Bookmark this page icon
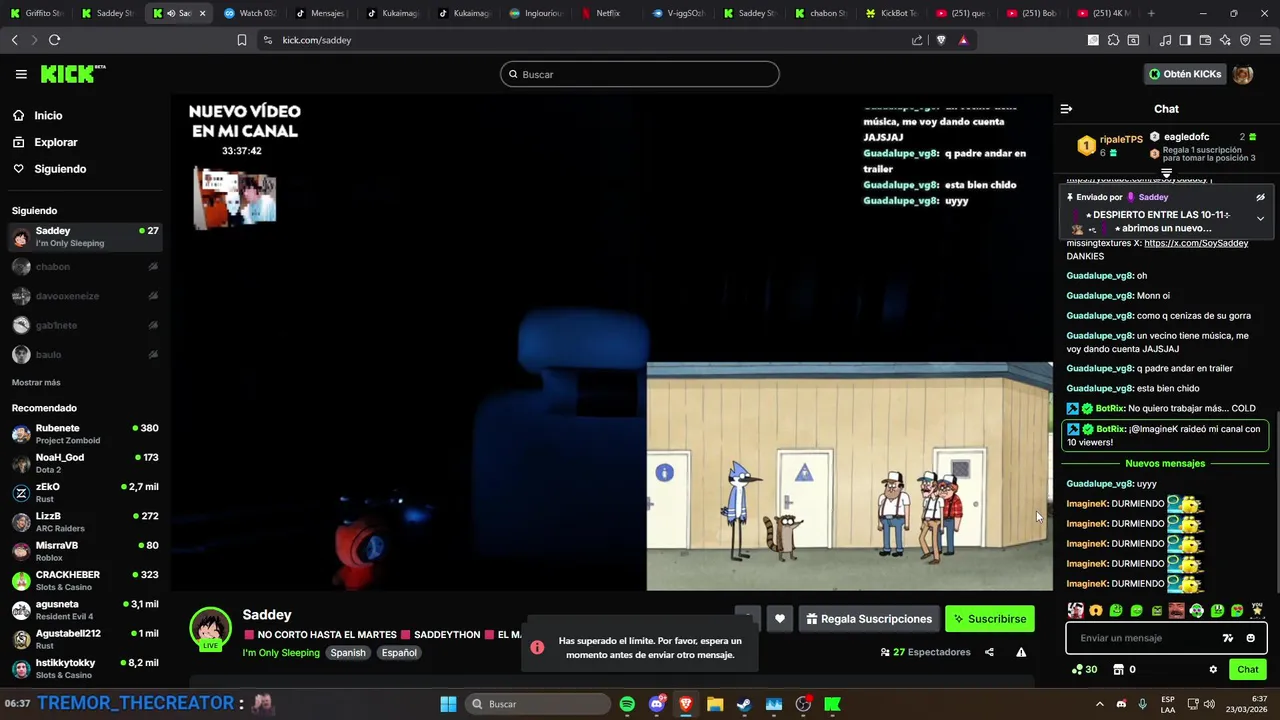The width and height of the screenshot is (1280, 720). (241, 40)
